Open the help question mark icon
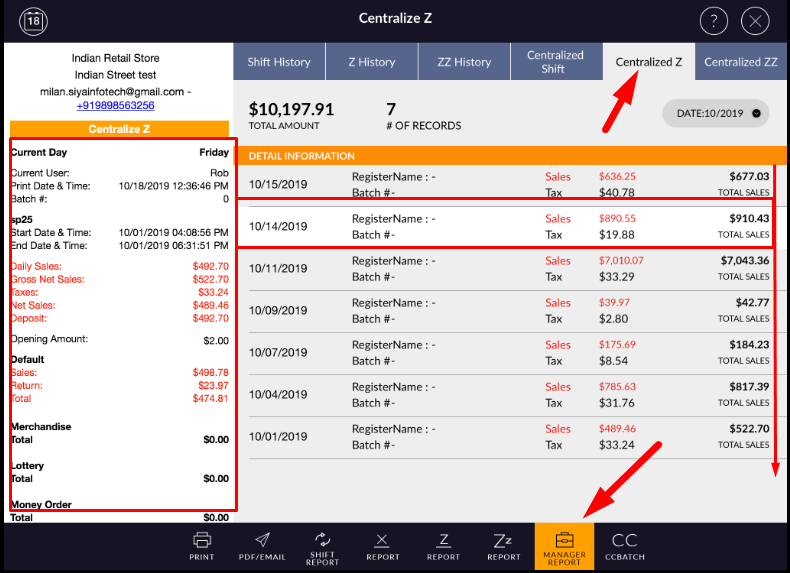This screenshot has width=790, height=573. pyautogui.click(x=713, y=21)
